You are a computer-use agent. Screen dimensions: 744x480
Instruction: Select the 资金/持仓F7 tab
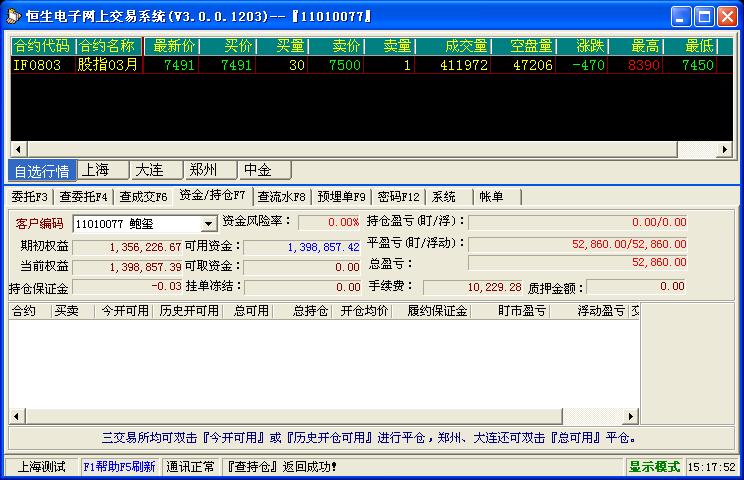click(213, 195)
